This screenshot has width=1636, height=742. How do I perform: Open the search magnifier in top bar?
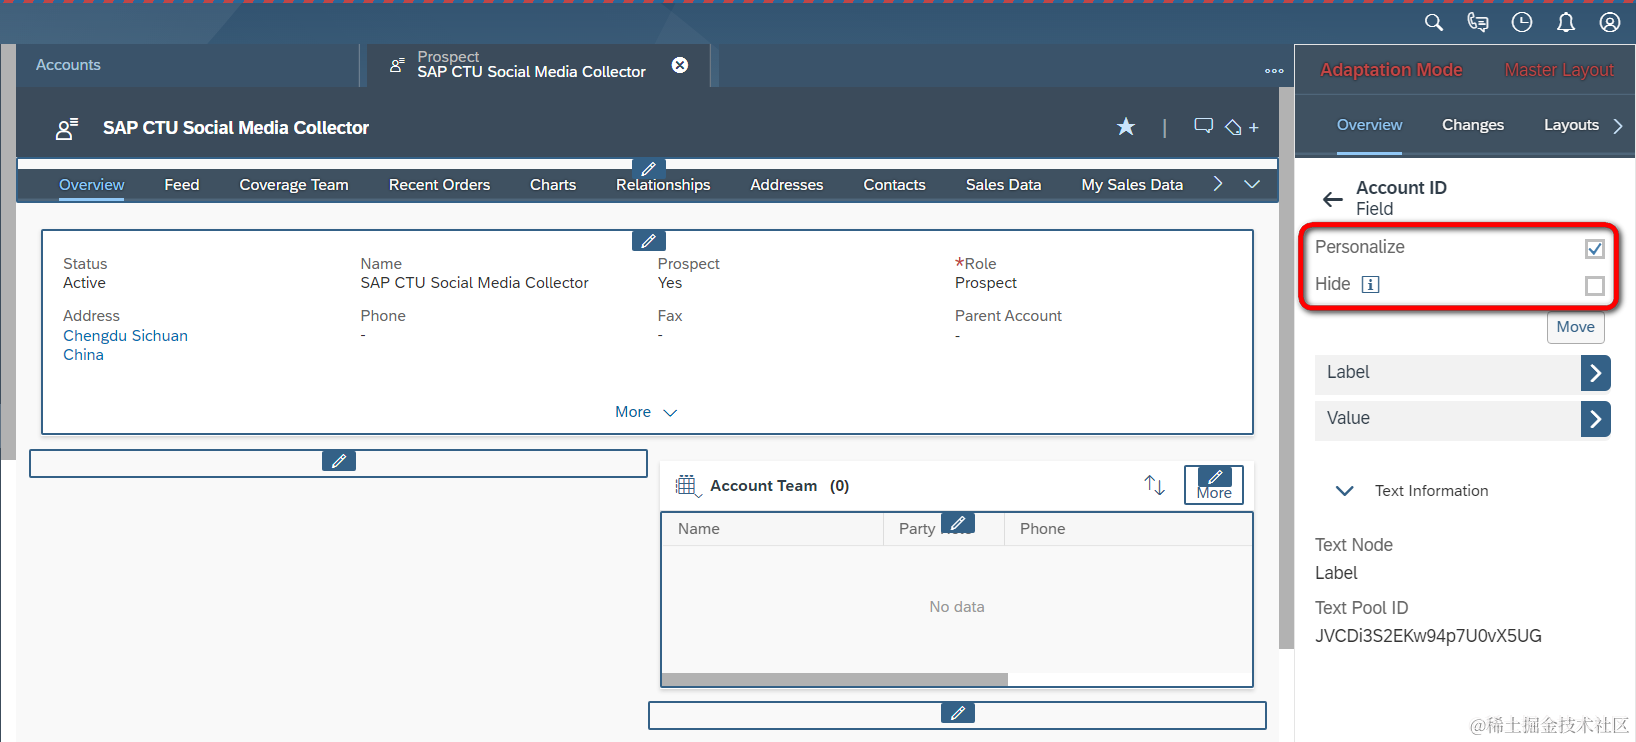(1434, 22)
